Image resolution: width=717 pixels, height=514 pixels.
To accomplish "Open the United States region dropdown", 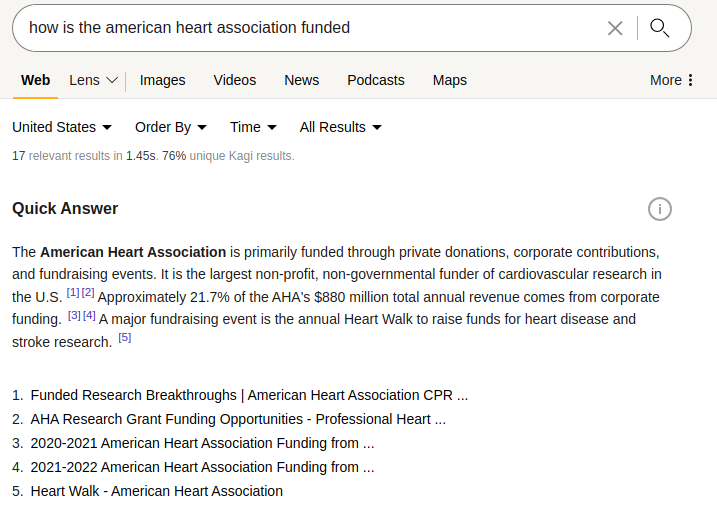I will point(62,127).
